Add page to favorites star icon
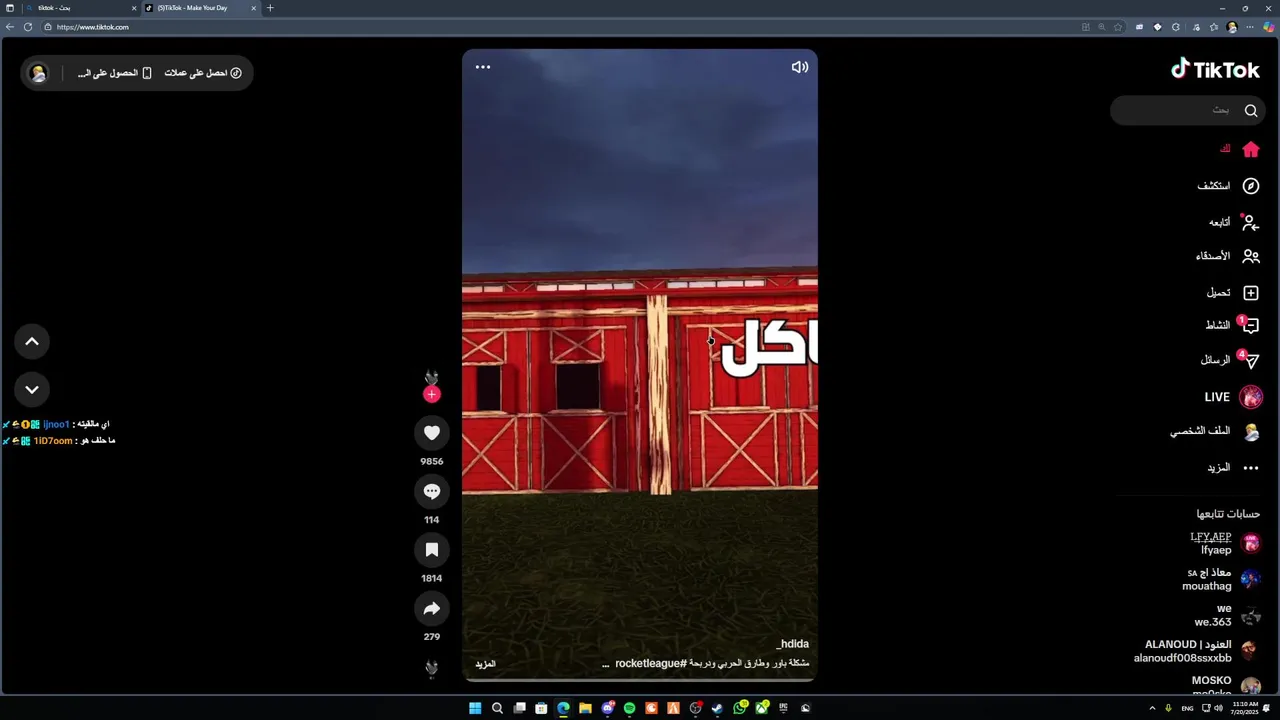Screen dimensions: 1280x720 tap(1118, 27)
